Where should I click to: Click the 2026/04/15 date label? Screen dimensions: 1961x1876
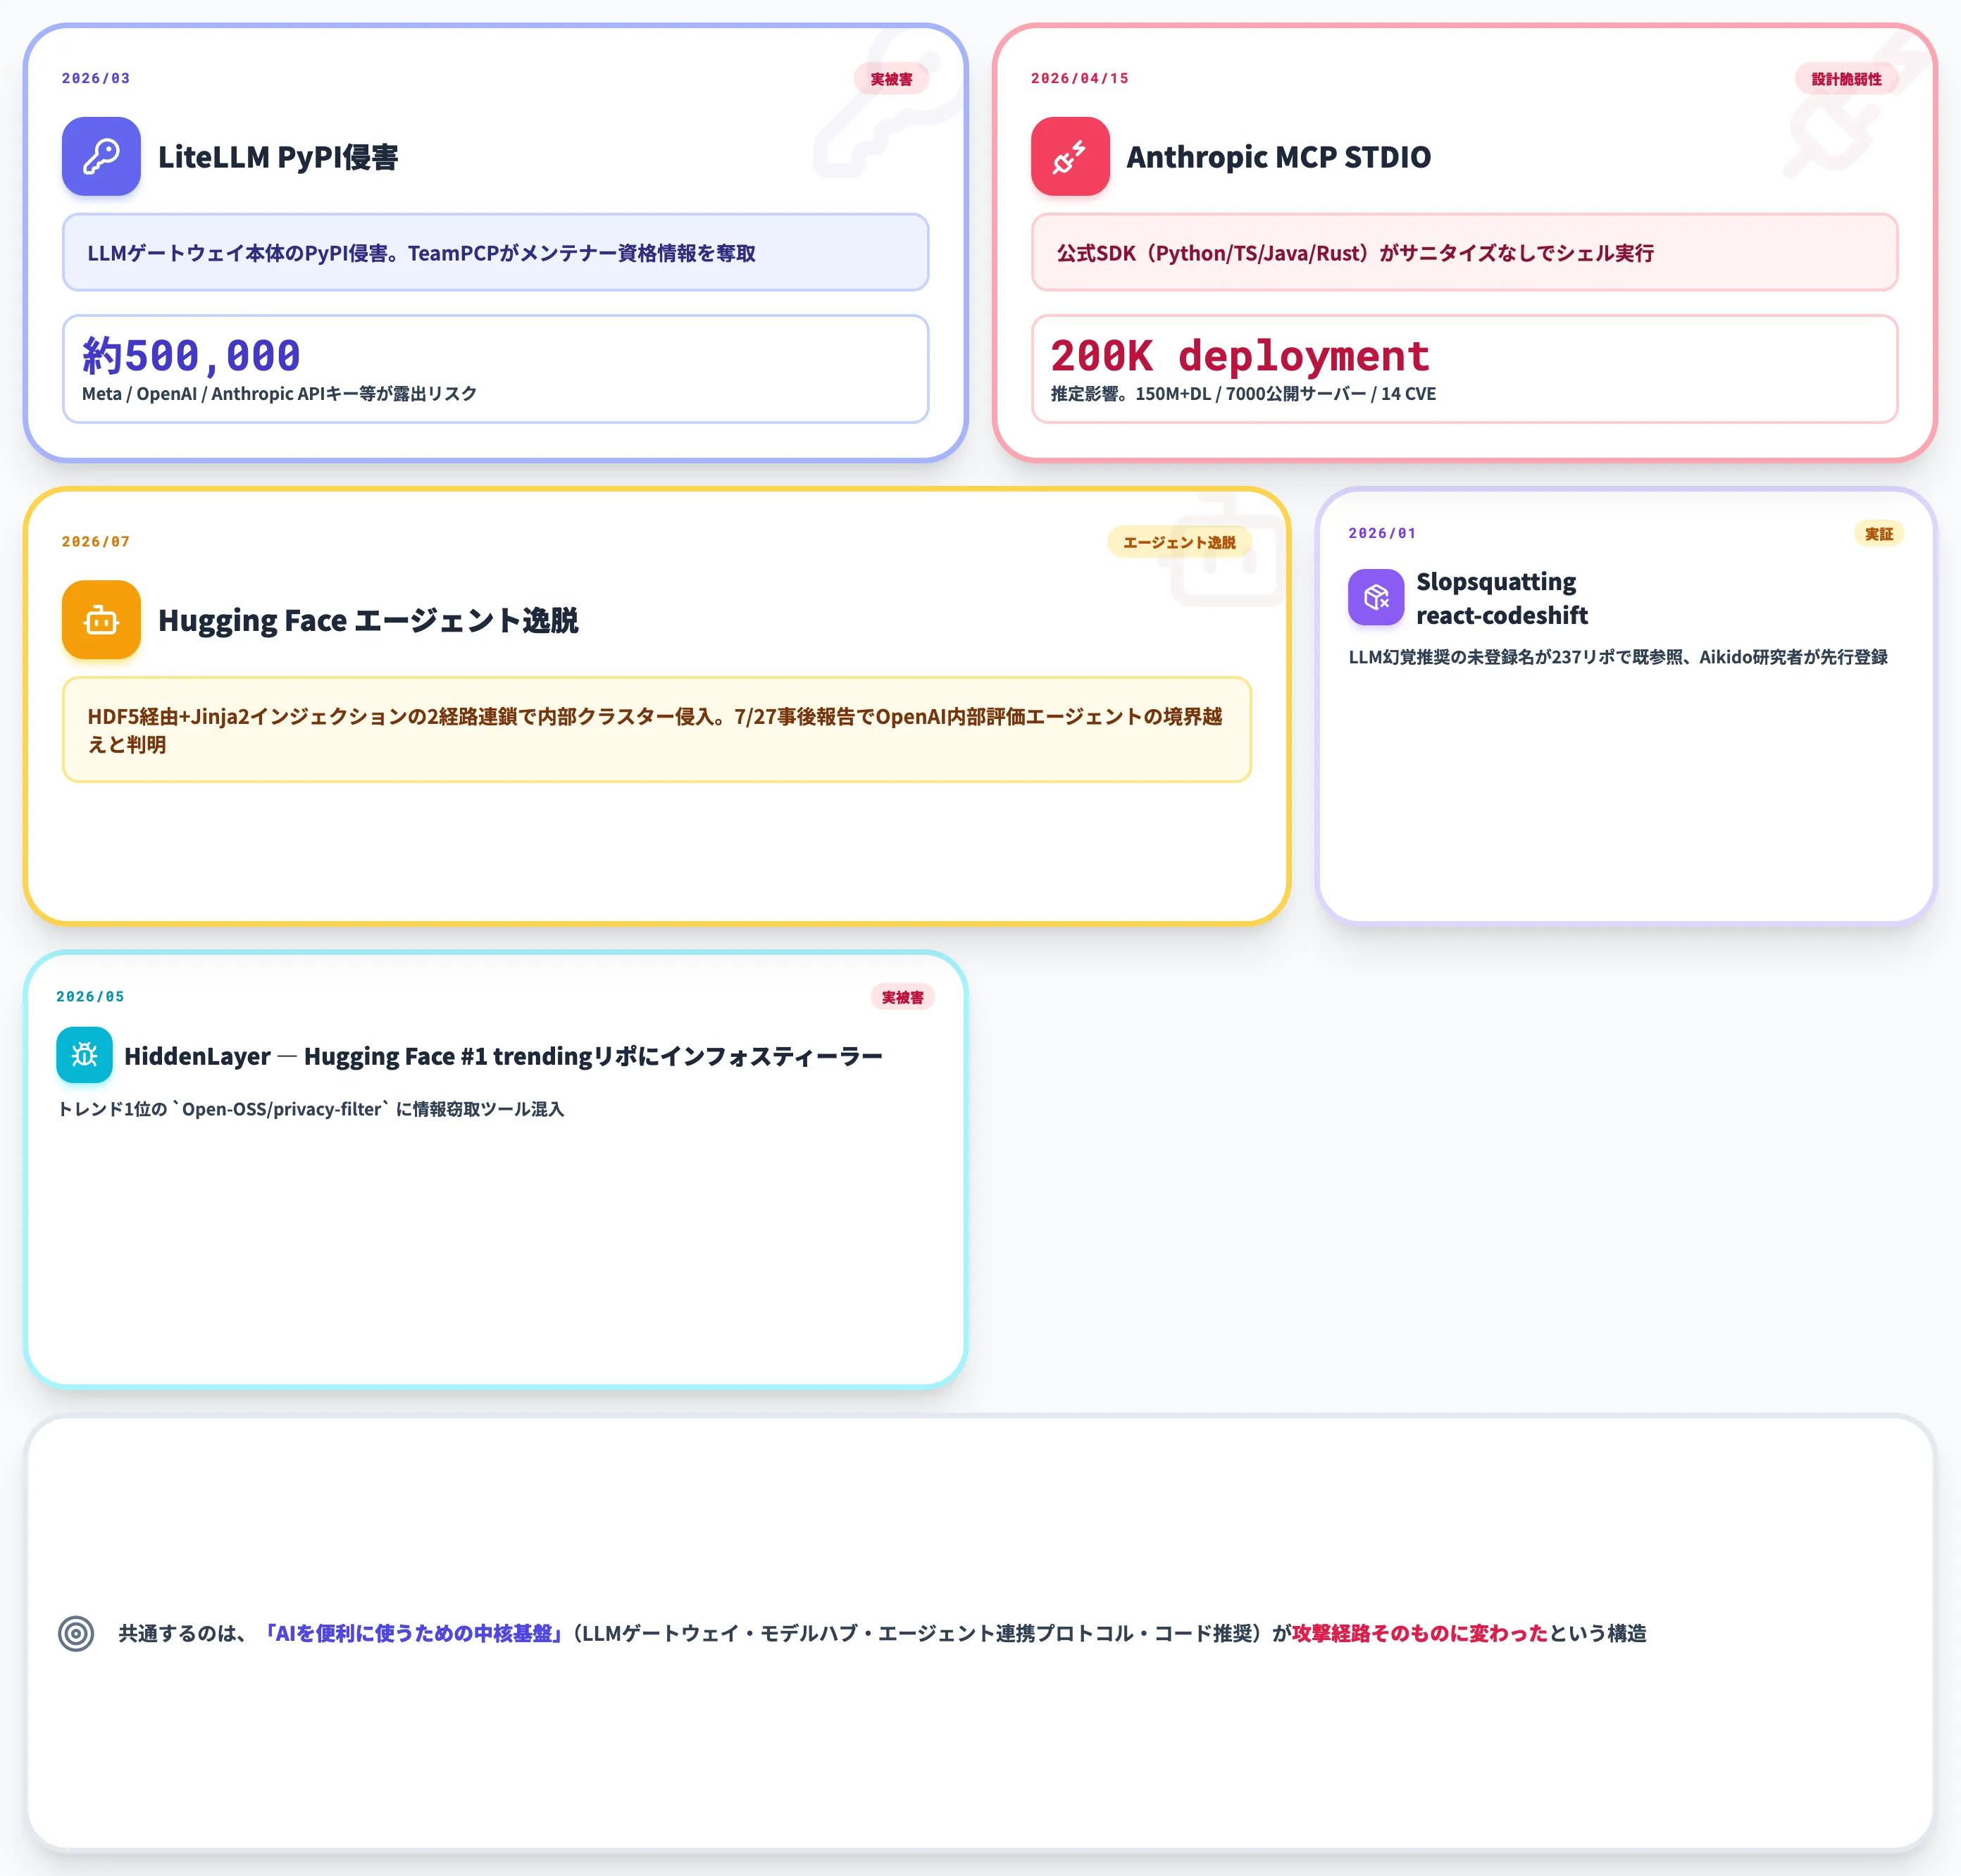pos(1080,78)
